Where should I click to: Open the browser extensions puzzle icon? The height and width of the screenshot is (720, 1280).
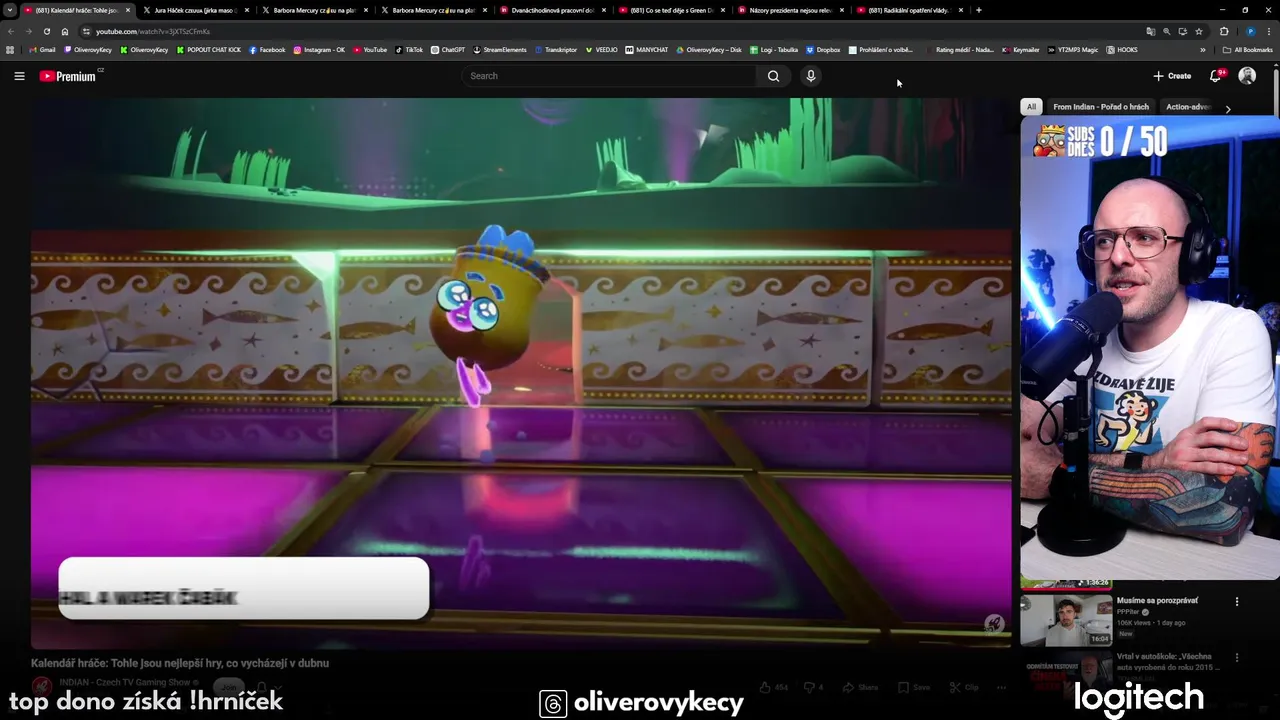point(1224,31)
